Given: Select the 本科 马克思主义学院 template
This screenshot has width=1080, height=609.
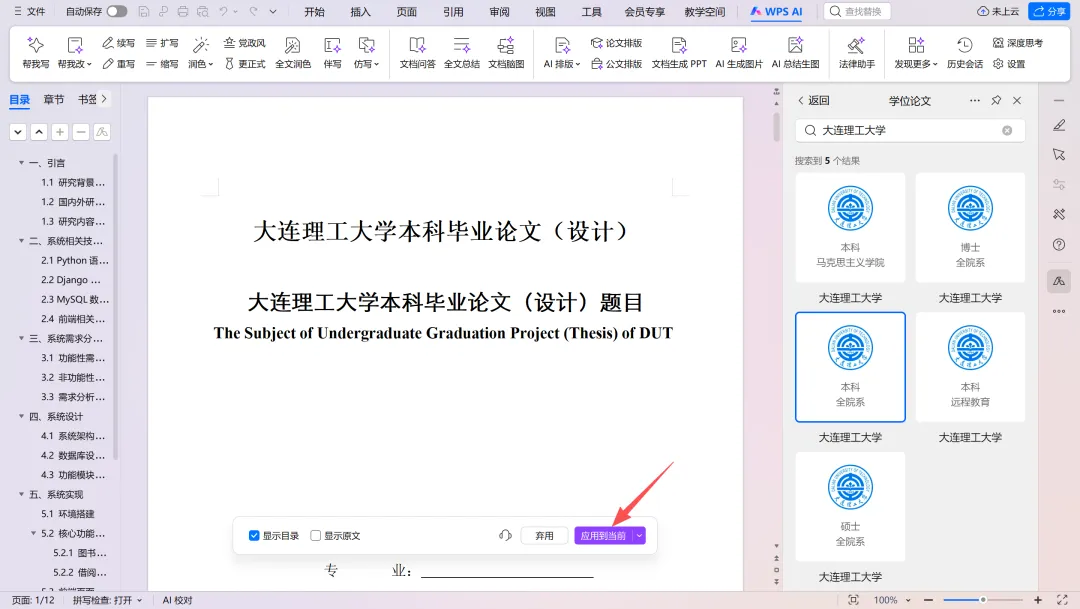Looking at the screenshot, I should click(x=850, y=227).
